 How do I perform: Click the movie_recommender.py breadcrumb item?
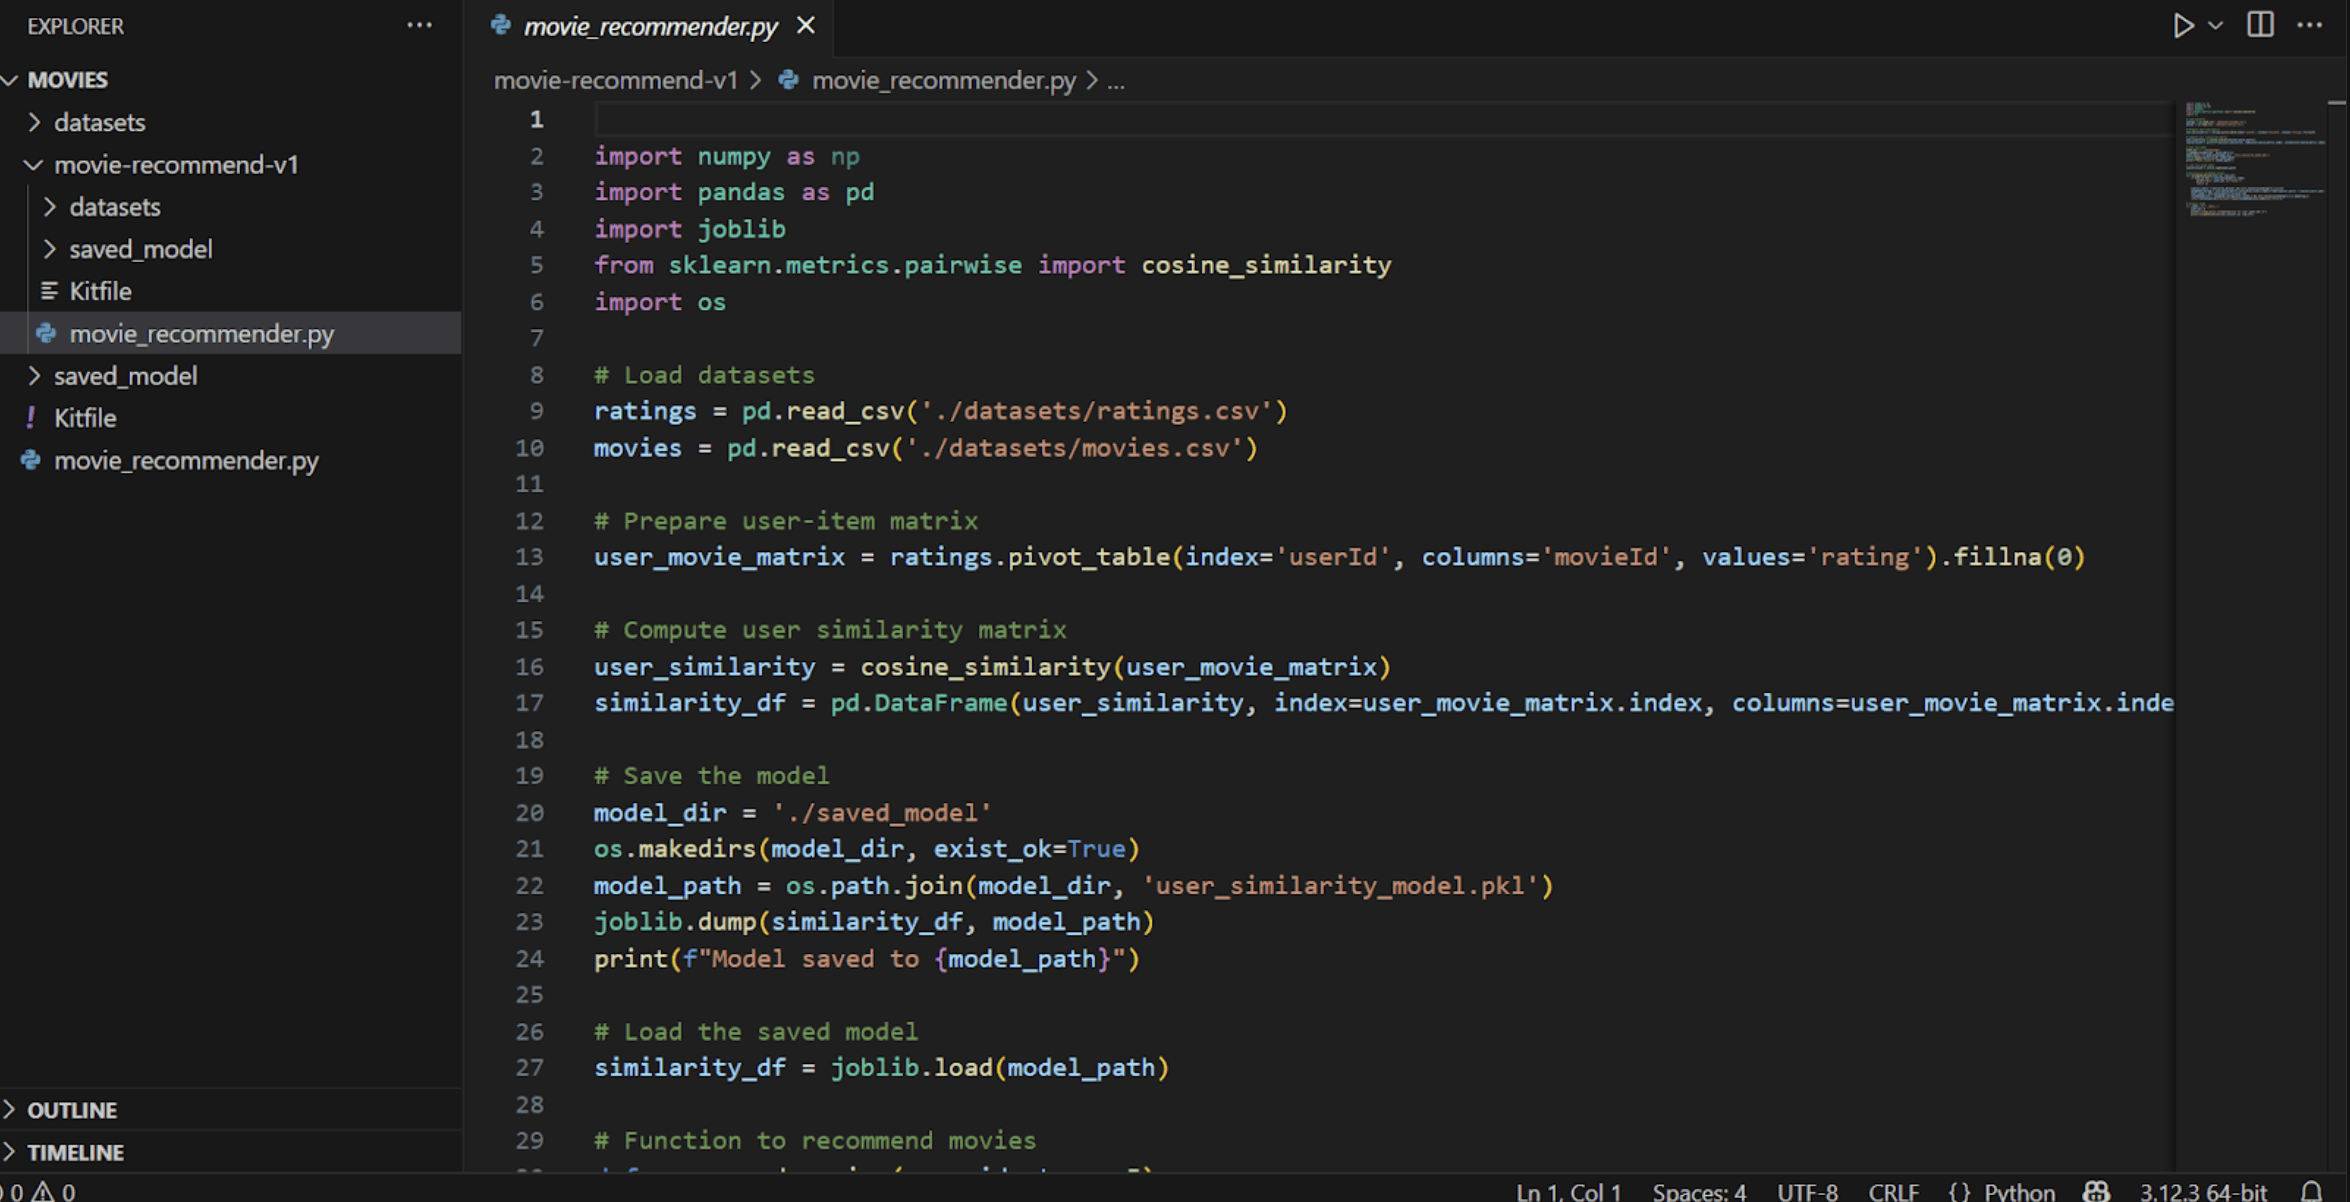tap(943, 80)
